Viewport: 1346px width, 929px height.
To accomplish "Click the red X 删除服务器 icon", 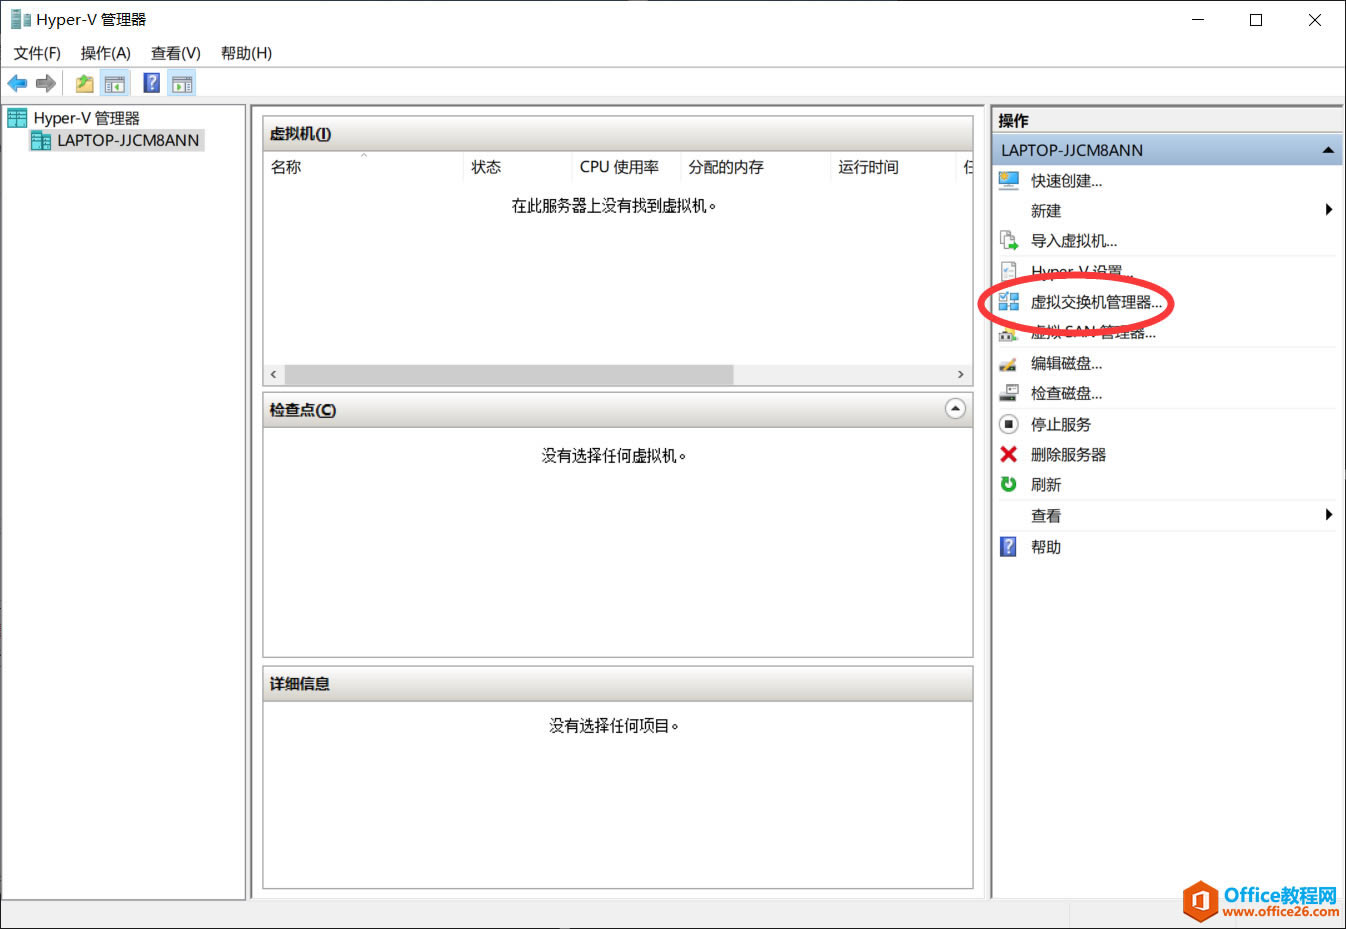I will tap(1009, 454).
